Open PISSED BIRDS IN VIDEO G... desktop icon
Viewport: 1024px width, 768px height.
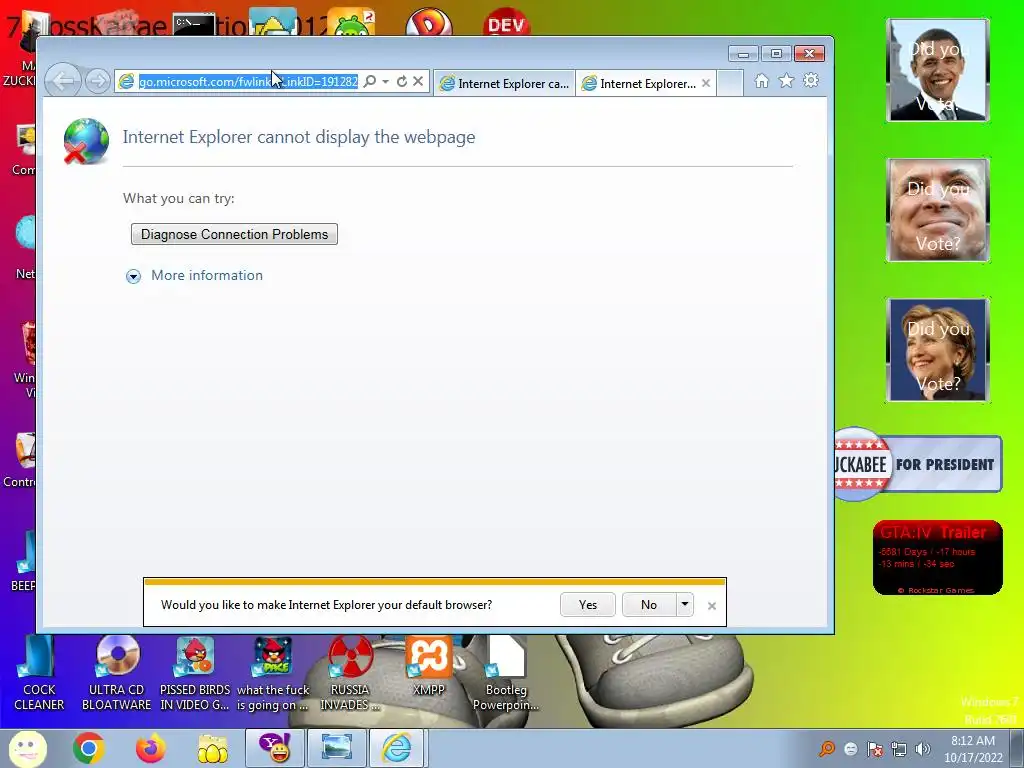pos(195,673)
